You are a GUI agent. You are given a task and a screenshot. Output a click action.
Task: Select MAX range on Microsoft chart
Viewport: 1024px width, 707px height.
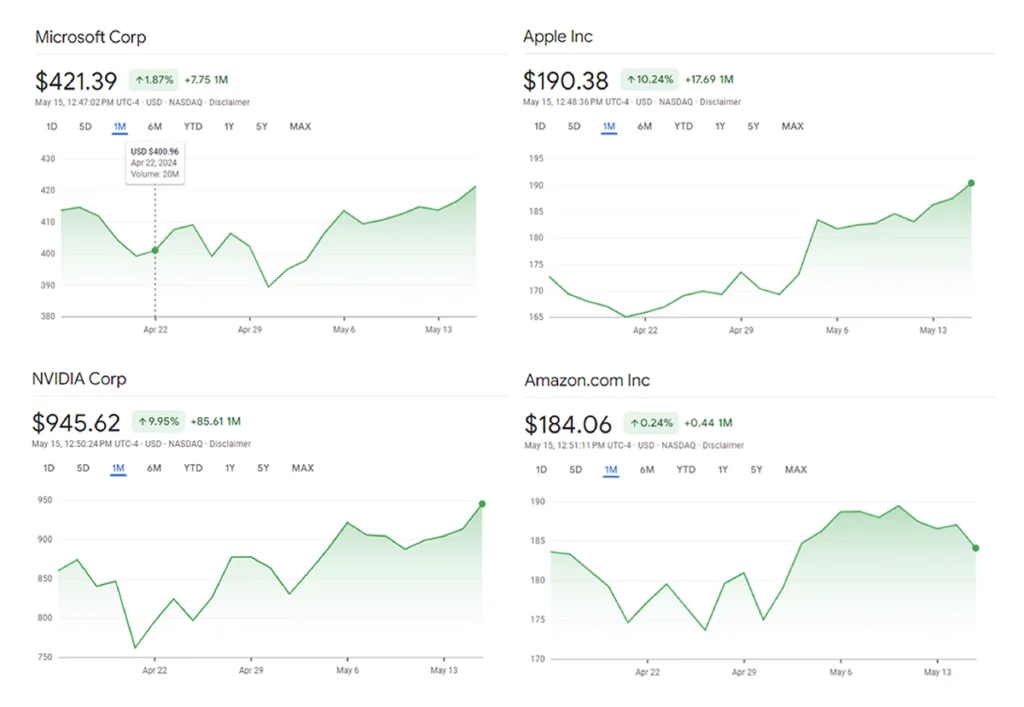(x=300, y=126)
